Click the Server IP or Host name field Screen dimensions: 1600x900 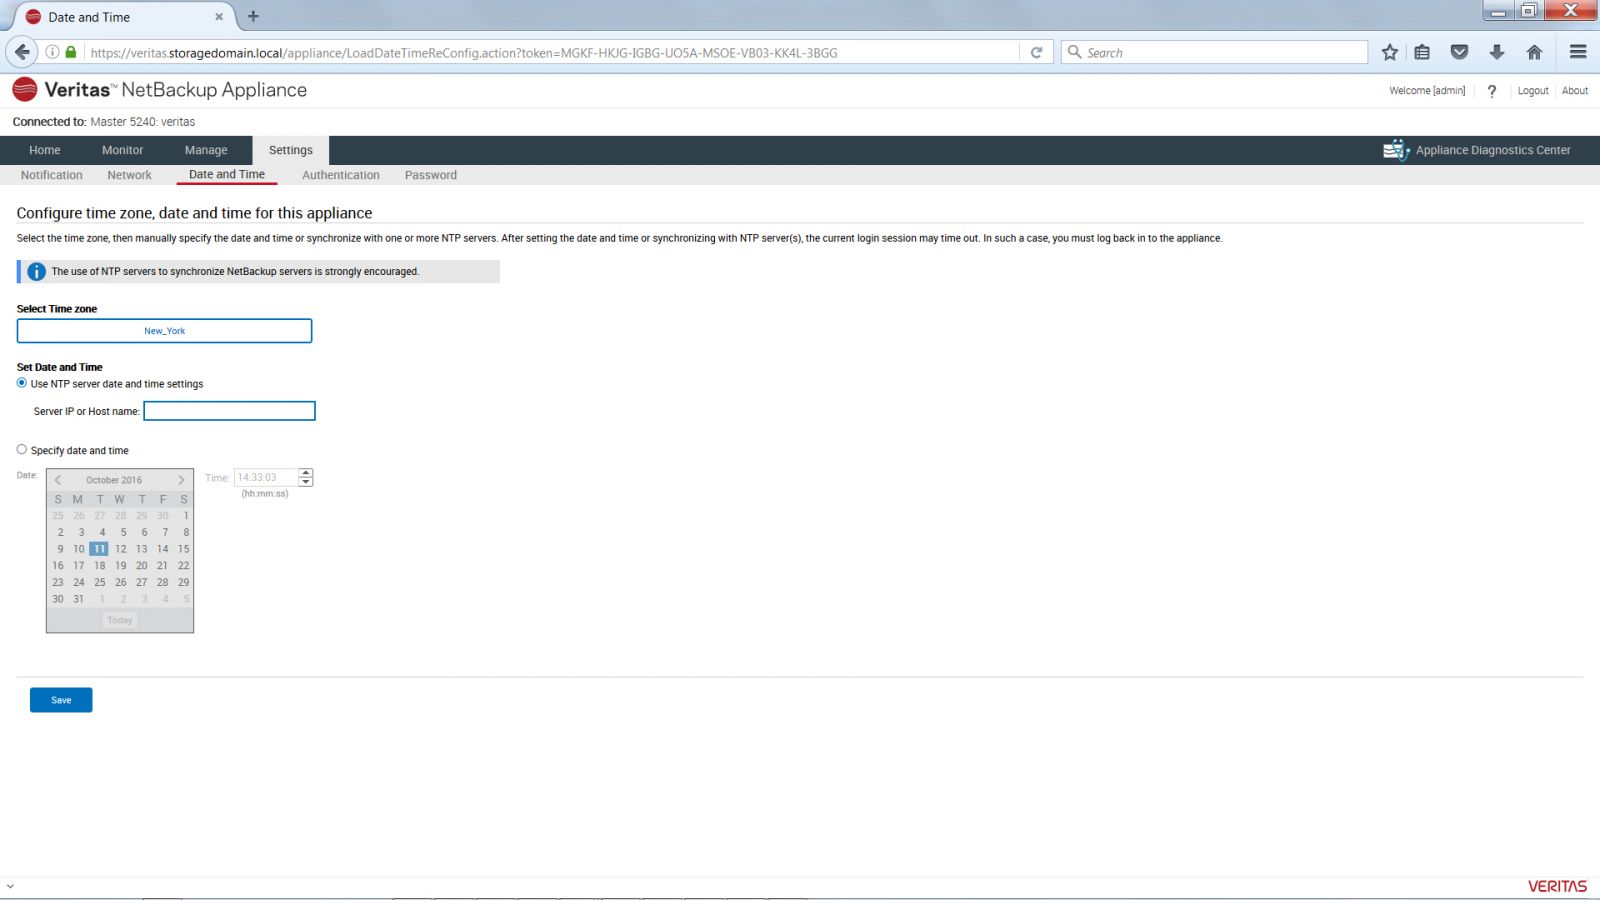(229, 411)
